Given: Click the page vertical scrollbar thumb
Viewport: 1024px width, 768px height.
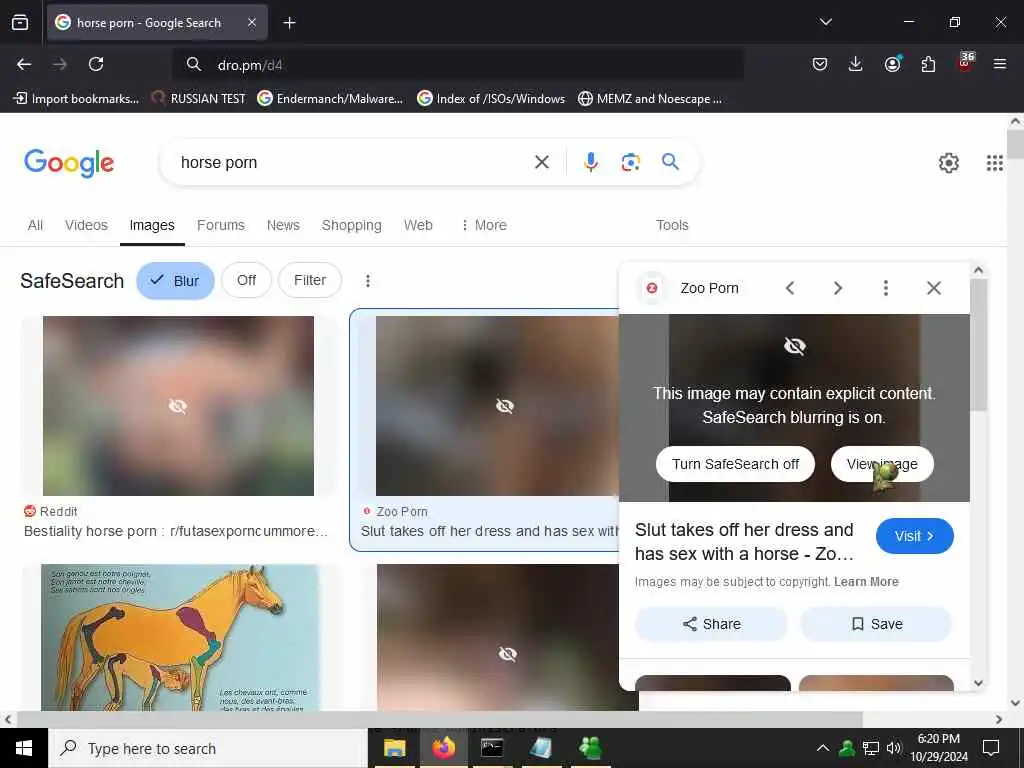Looking at the screenshot, I should (x=1016, y=144).
